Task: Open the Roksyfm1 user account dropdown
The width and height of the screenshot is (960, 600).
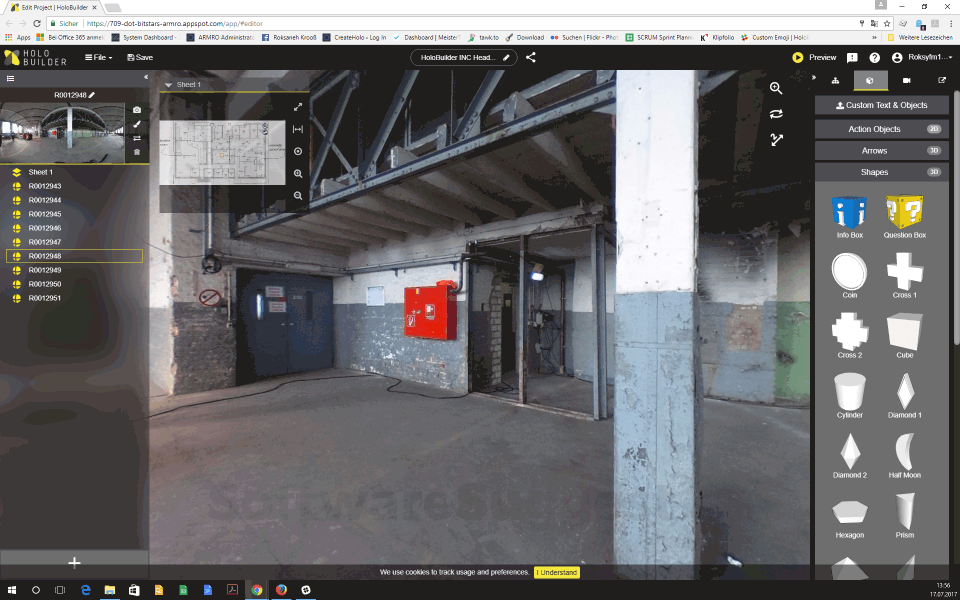Action: pyautogui.click(x=923, y=58)
